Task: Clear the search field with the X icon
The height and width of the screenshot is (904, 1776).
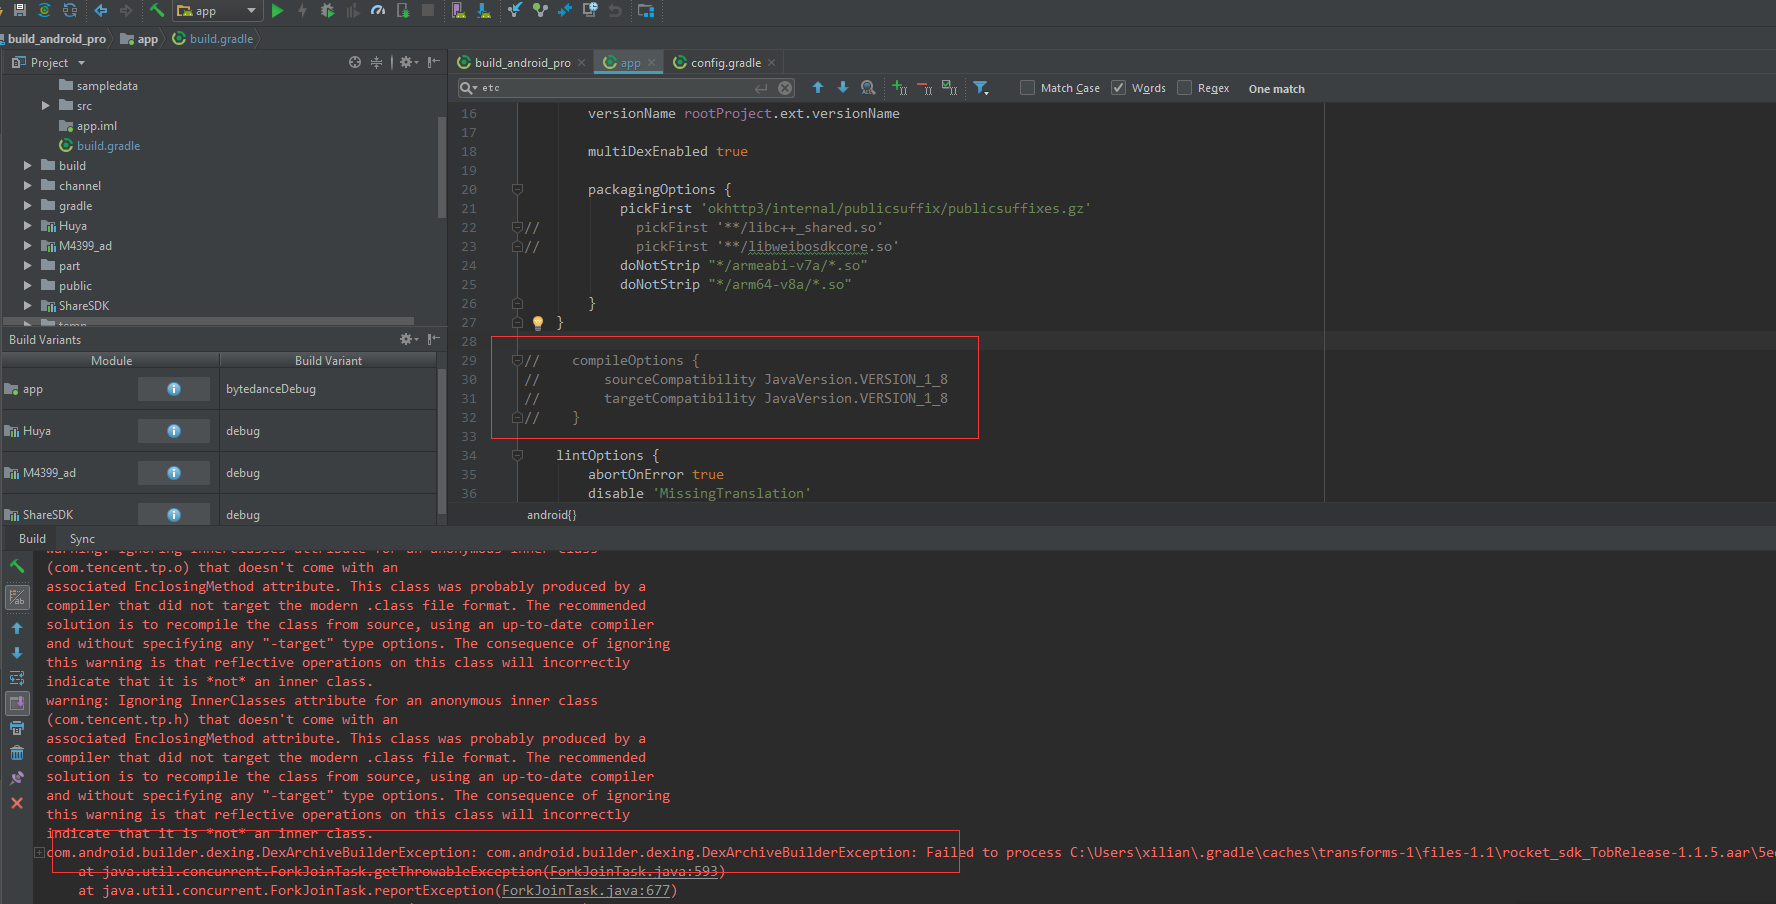Action: (x=785, y=88)
